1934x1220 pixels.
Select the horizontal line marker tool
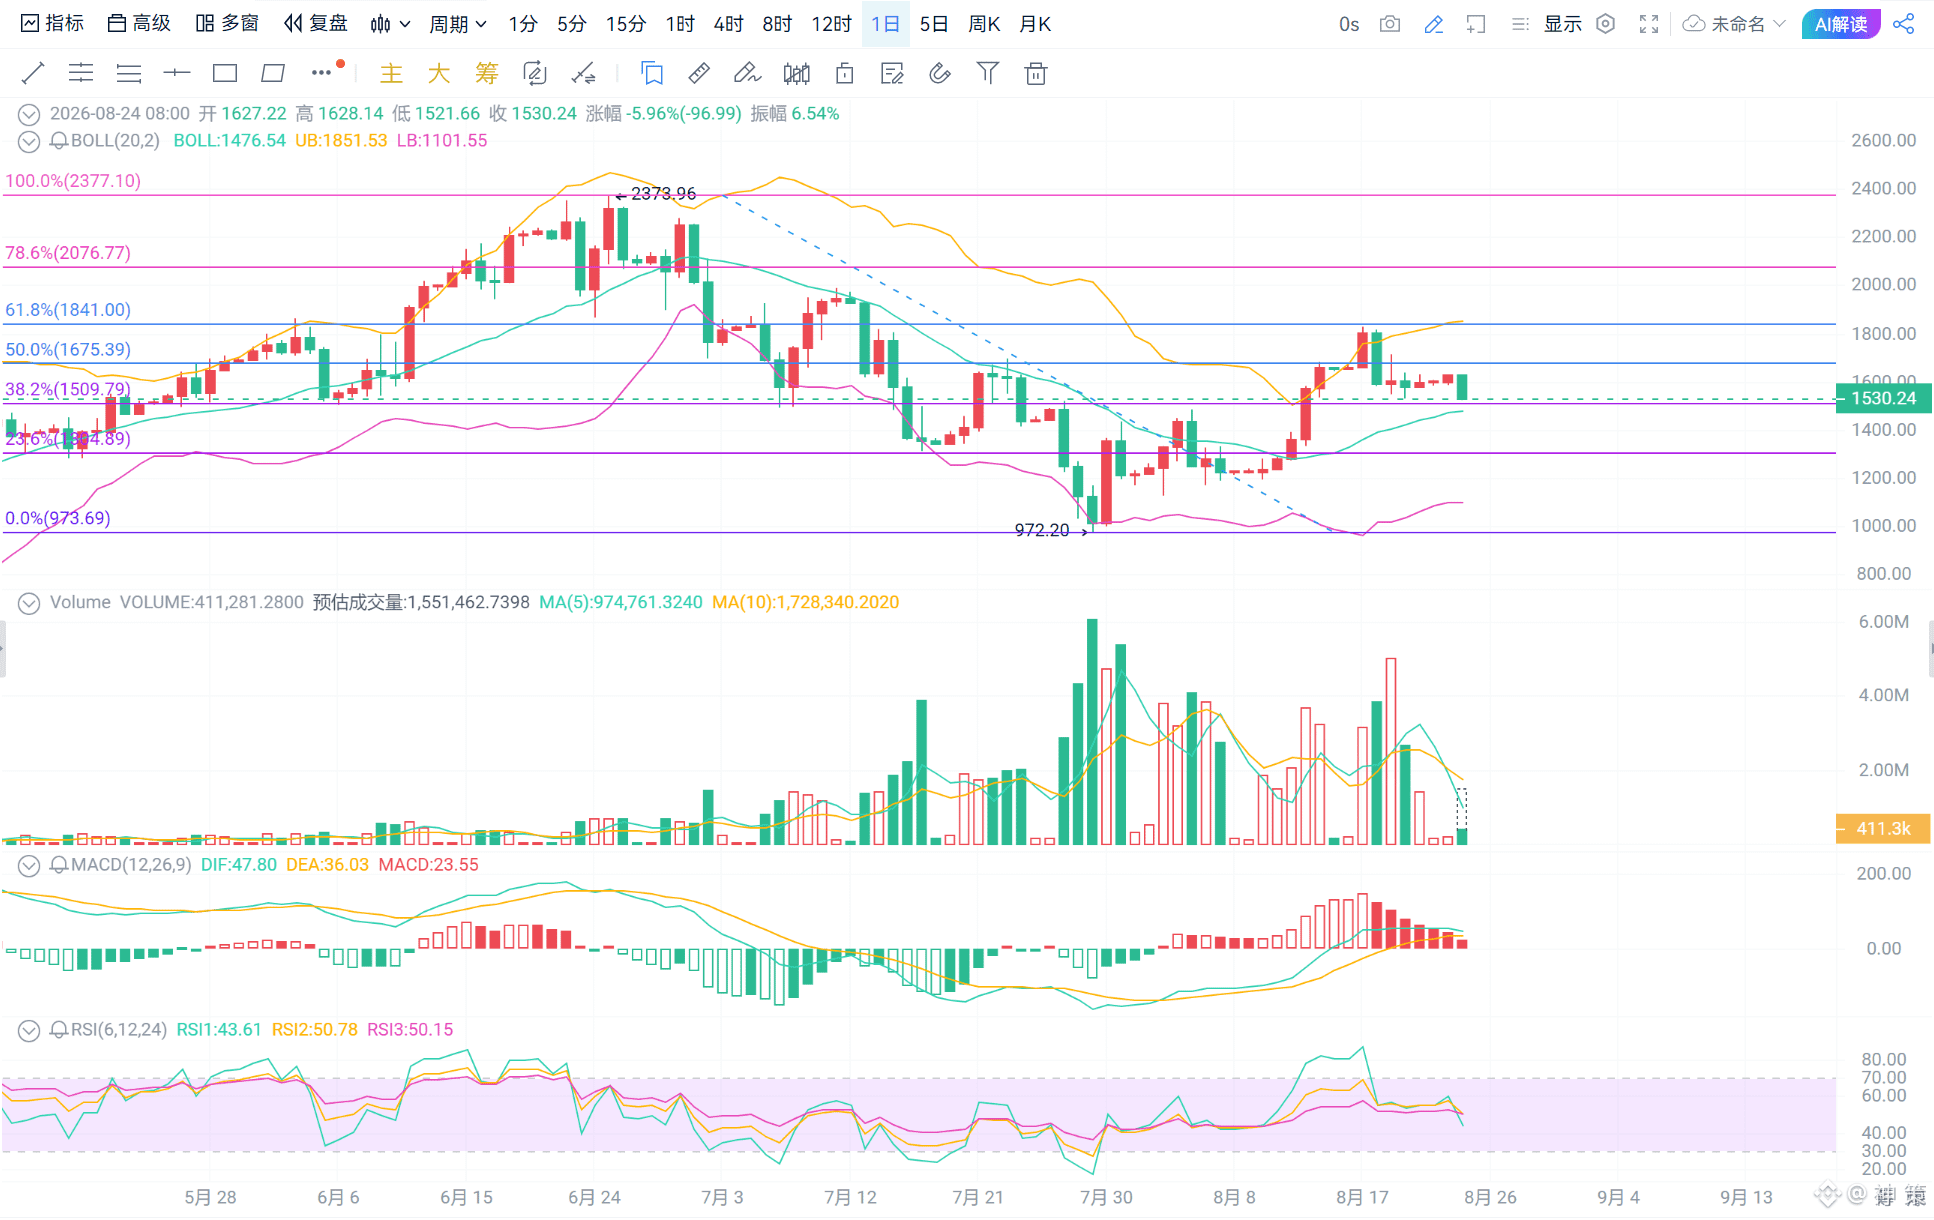coord(177,73)
